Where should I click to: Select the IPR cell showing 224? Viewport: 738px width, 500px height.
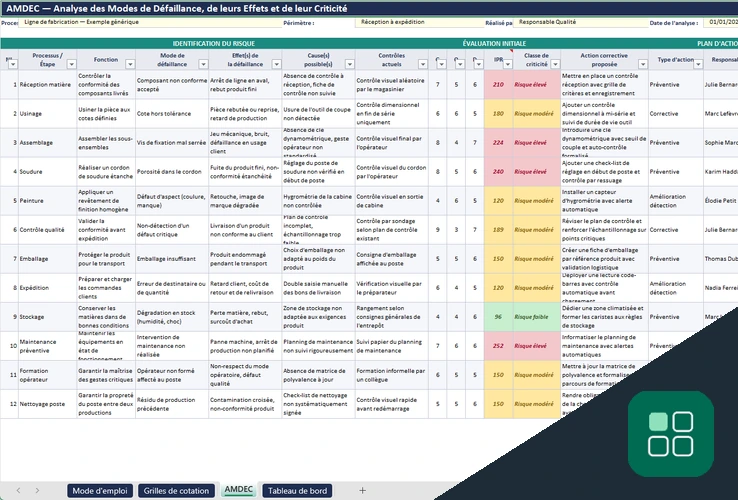(498, 143)
